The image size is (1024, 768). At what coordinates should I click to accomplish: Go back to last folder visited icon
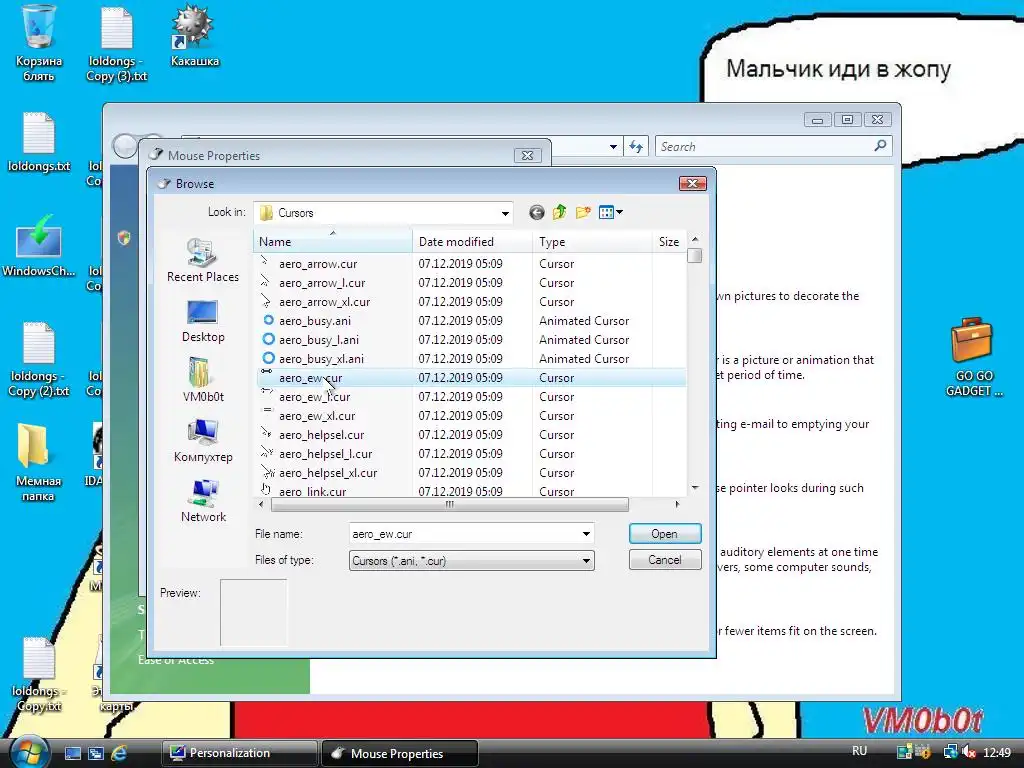pyautogui.click(x=536, y=212)
